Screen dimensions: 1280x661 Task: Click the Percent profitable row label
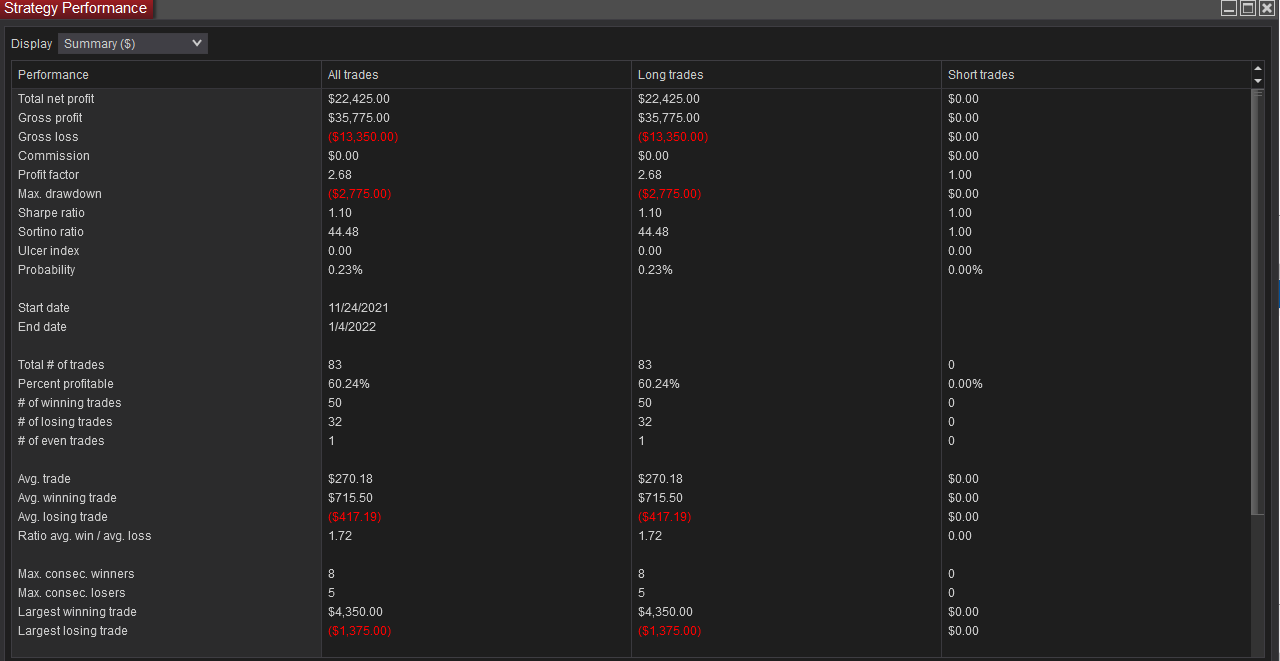66,384
